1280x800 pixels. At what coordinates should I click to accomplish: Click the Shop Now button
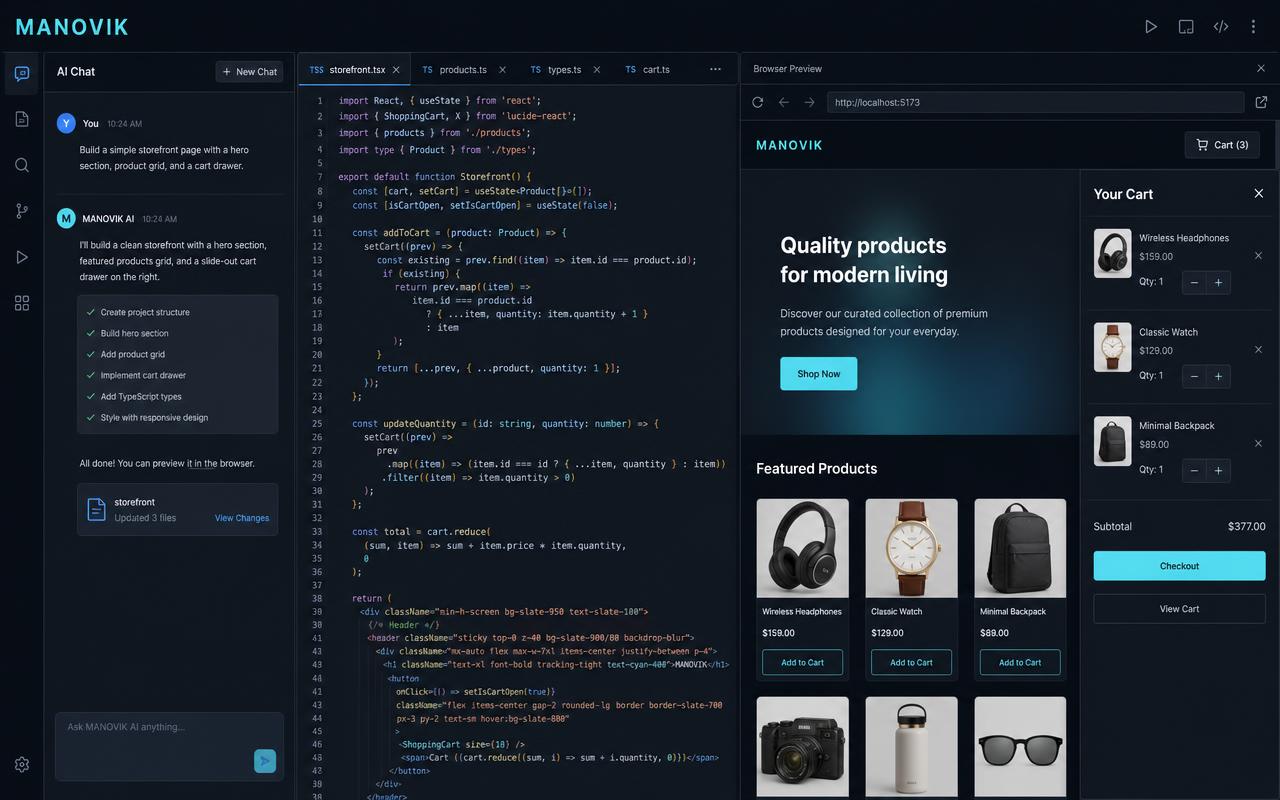[818, 374]
